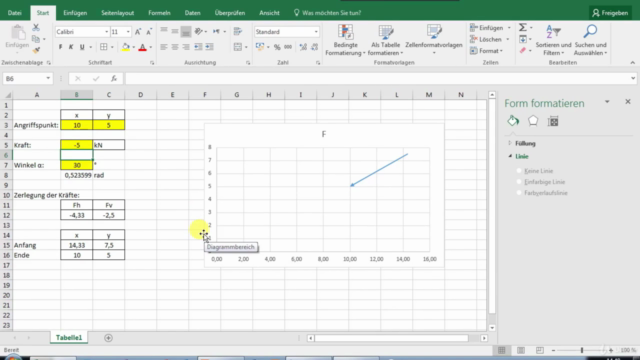This screenshot has width=640, height=360.
Task: Click the Was möchten Sie tun search box
Action: (327, 13)
